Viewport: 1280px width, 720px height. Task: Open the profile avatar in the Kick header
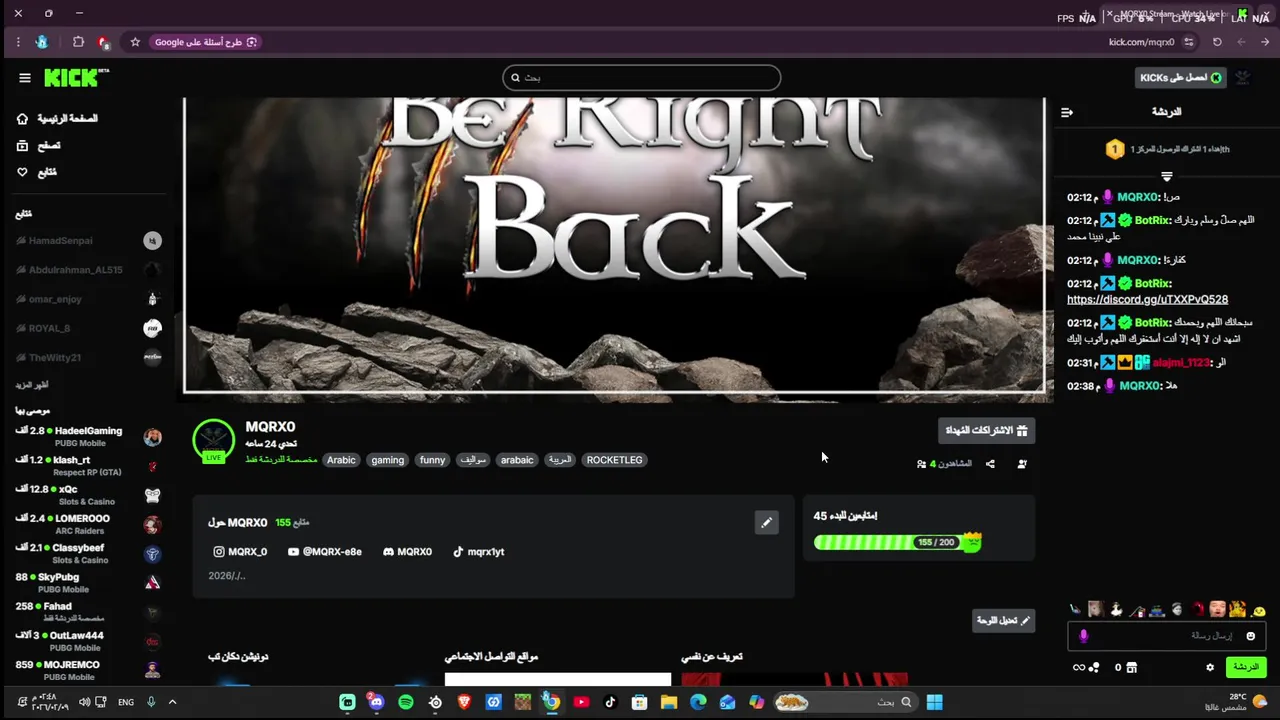coord(1243,78)
